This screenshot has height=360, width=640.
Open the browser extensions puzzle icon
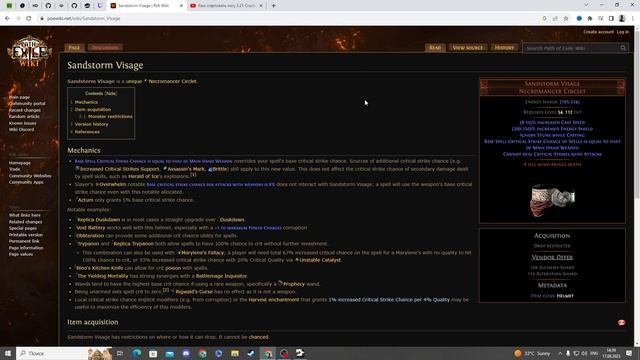pos(590,18)
